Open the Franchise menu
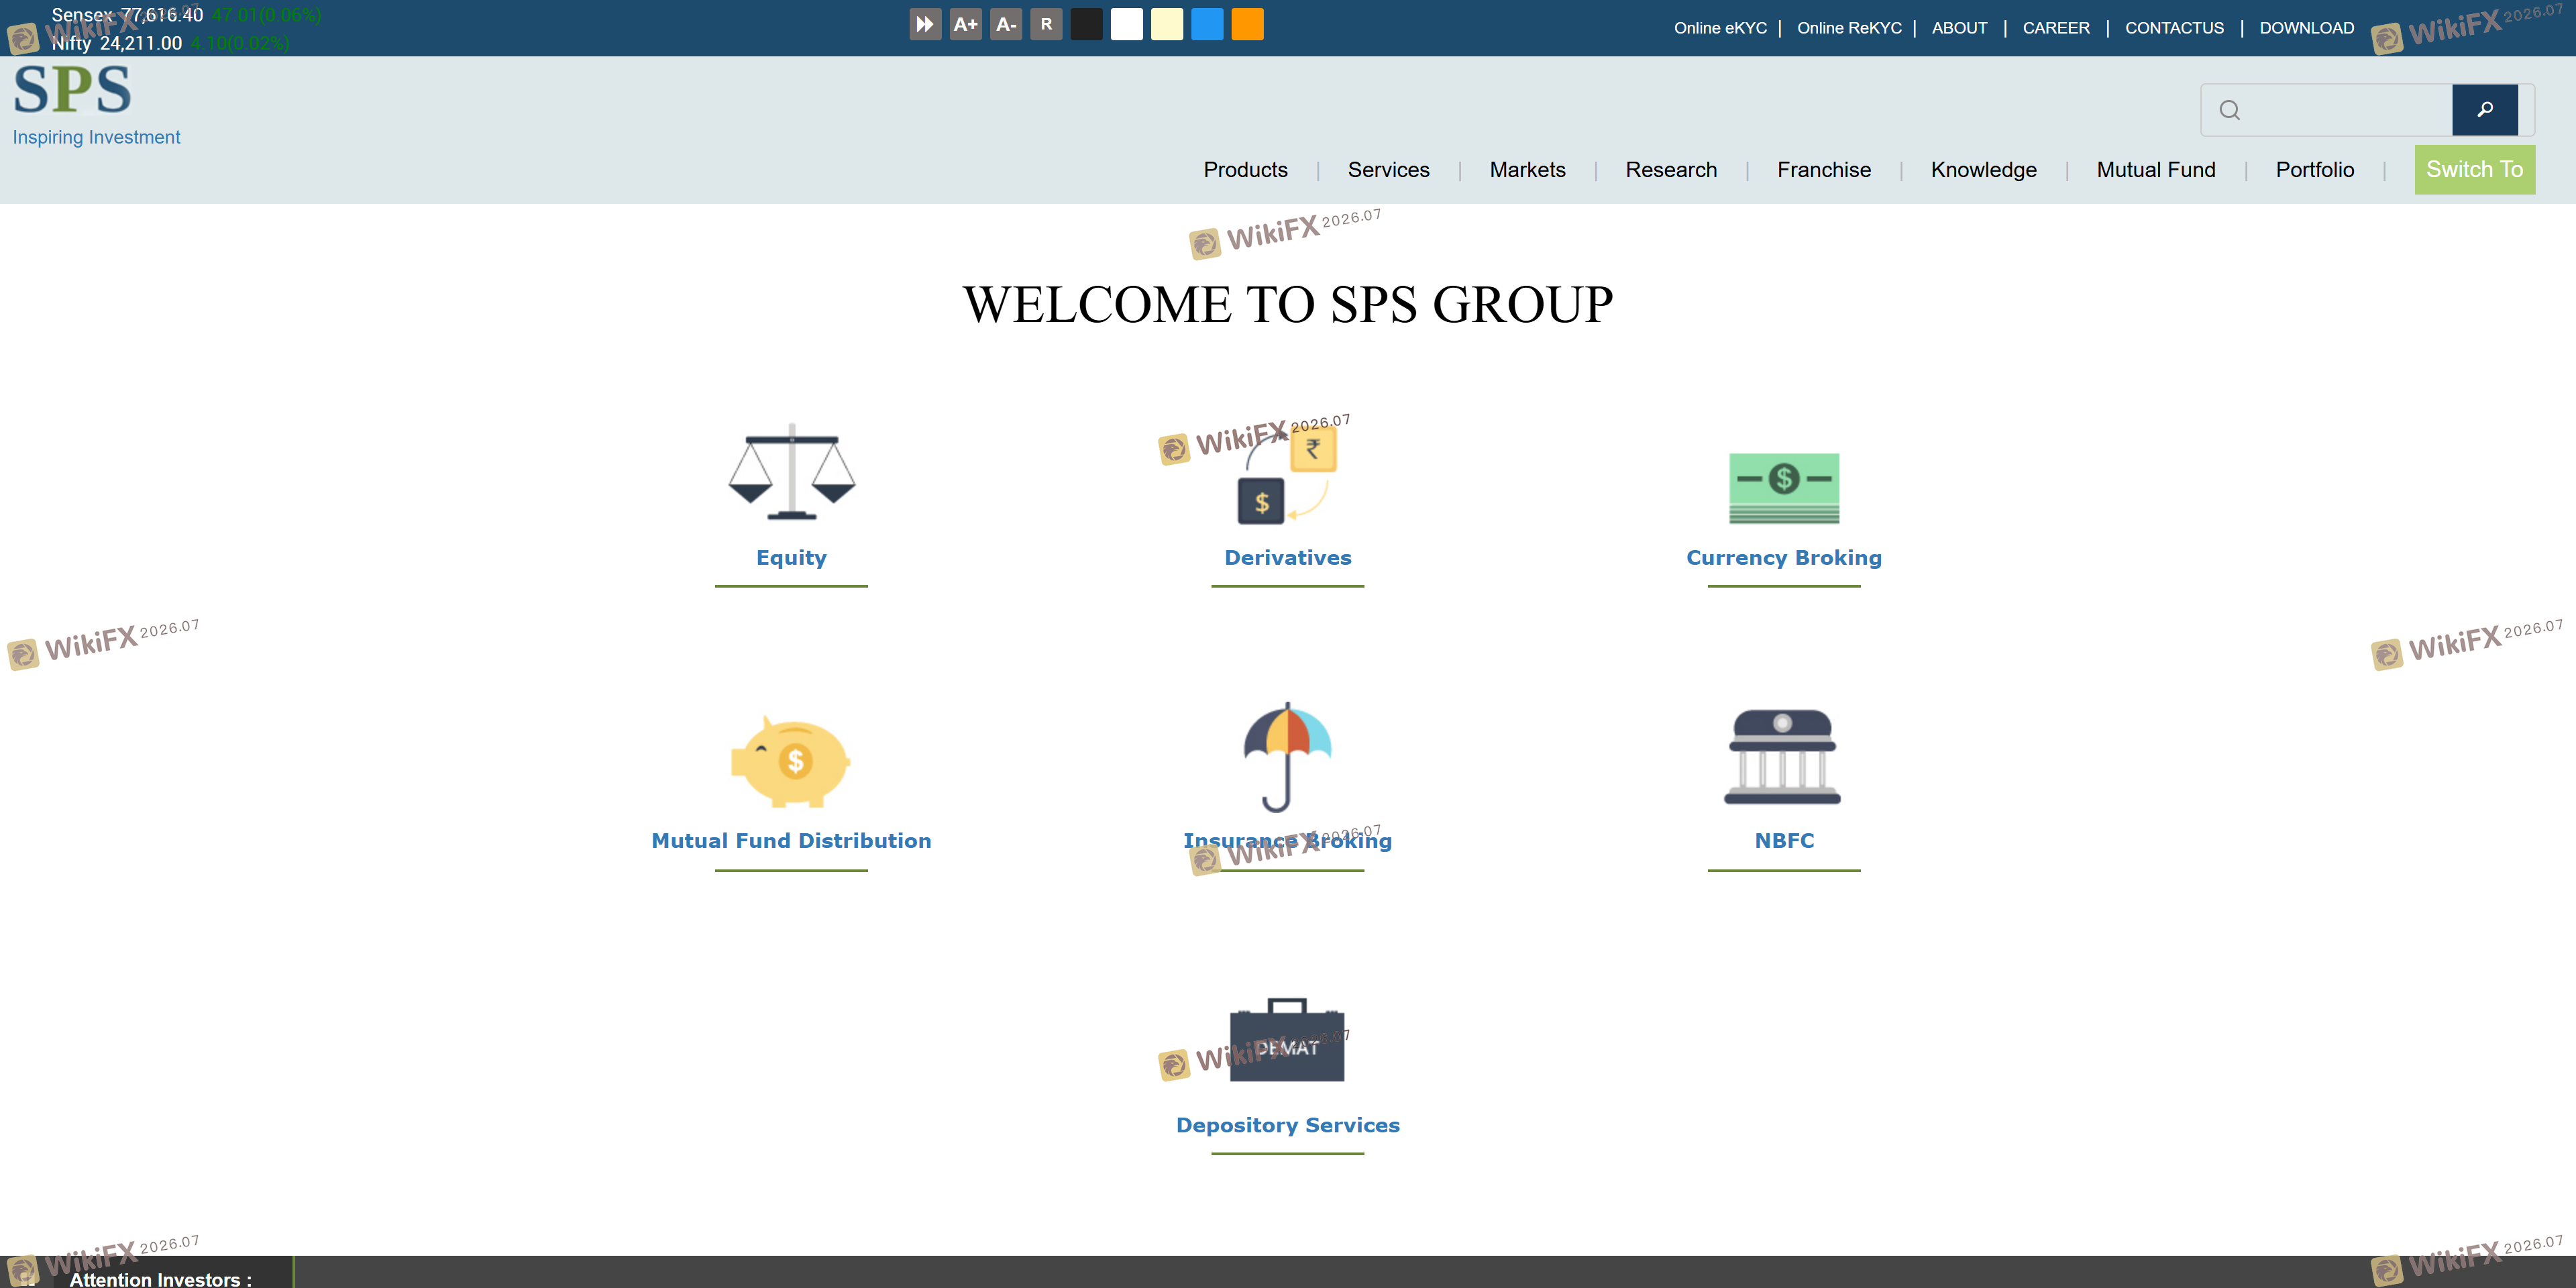Image resolution: width=2576 pixels, height=1288 pixels. 1824,170
